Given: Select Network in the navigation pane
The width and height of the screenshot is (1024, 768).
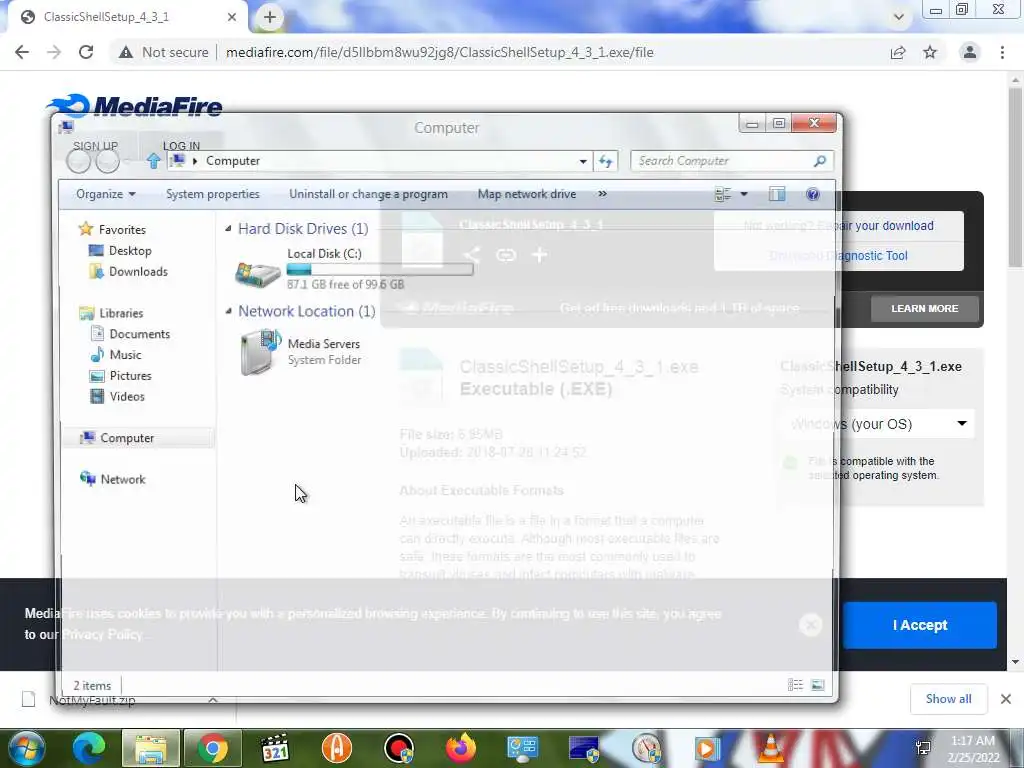Looking at the screenshot, I should [123, 479].
